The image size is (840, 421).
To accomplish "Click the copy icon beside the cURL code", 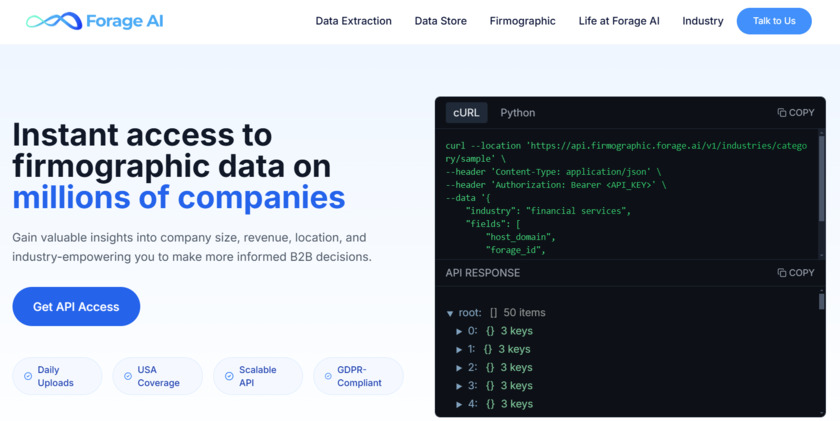I will click(782, 112).
